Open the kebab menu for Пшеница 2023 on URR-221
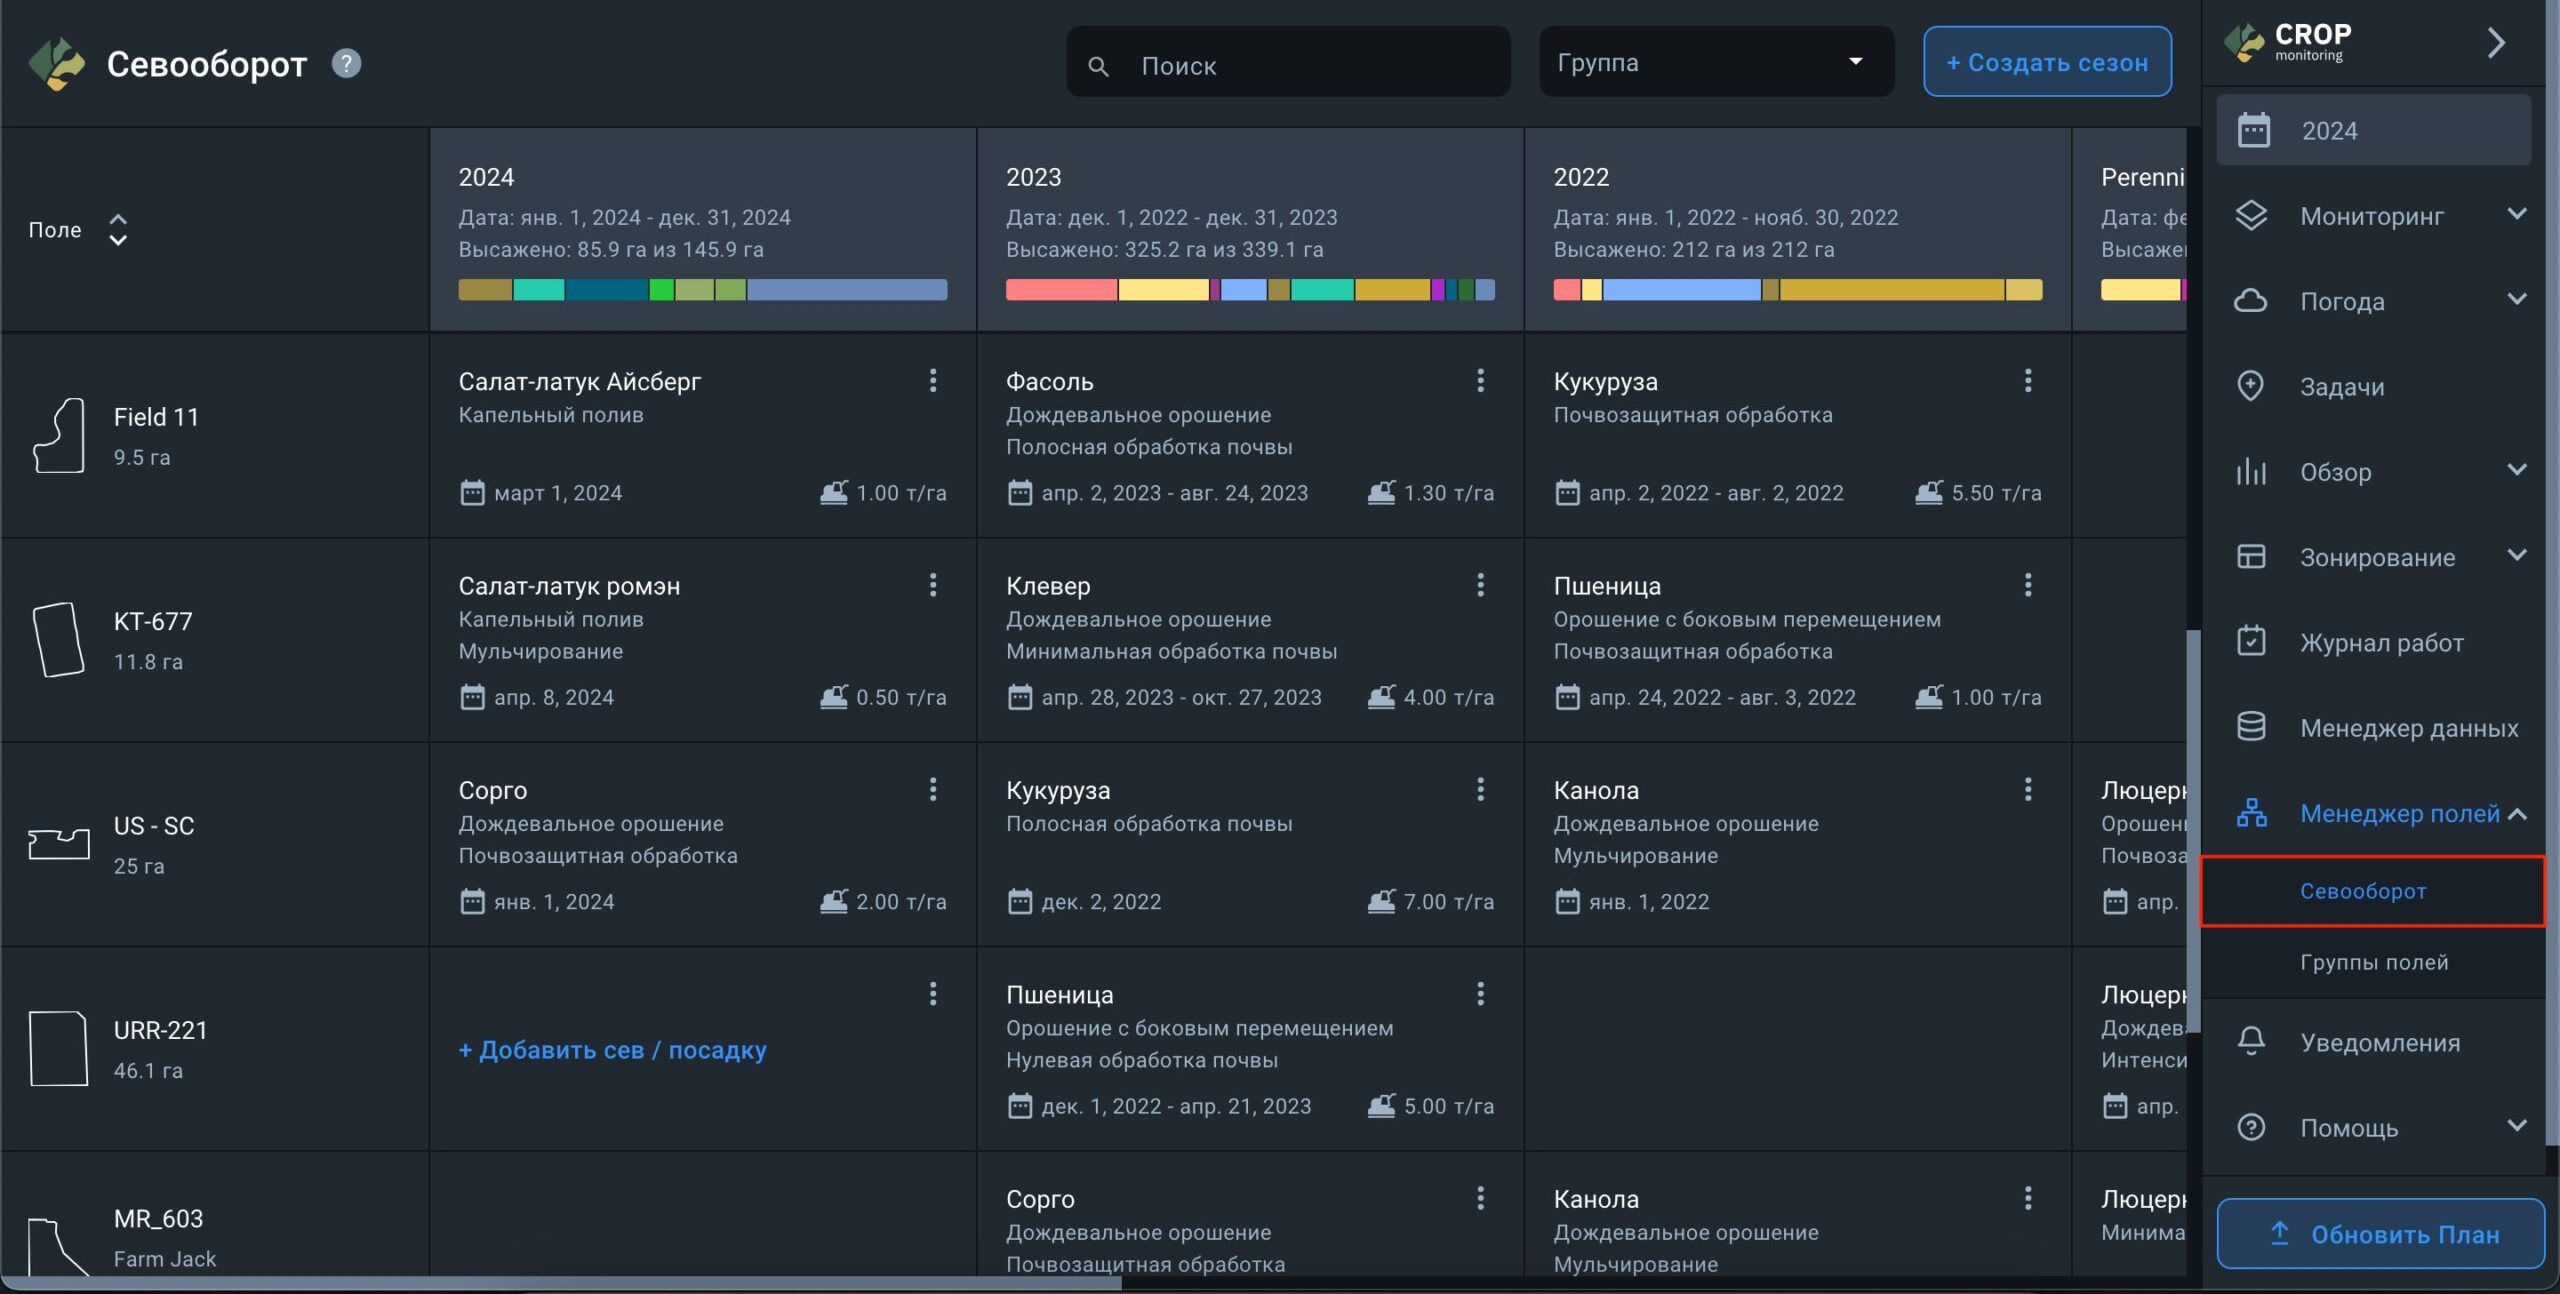 1480,993
